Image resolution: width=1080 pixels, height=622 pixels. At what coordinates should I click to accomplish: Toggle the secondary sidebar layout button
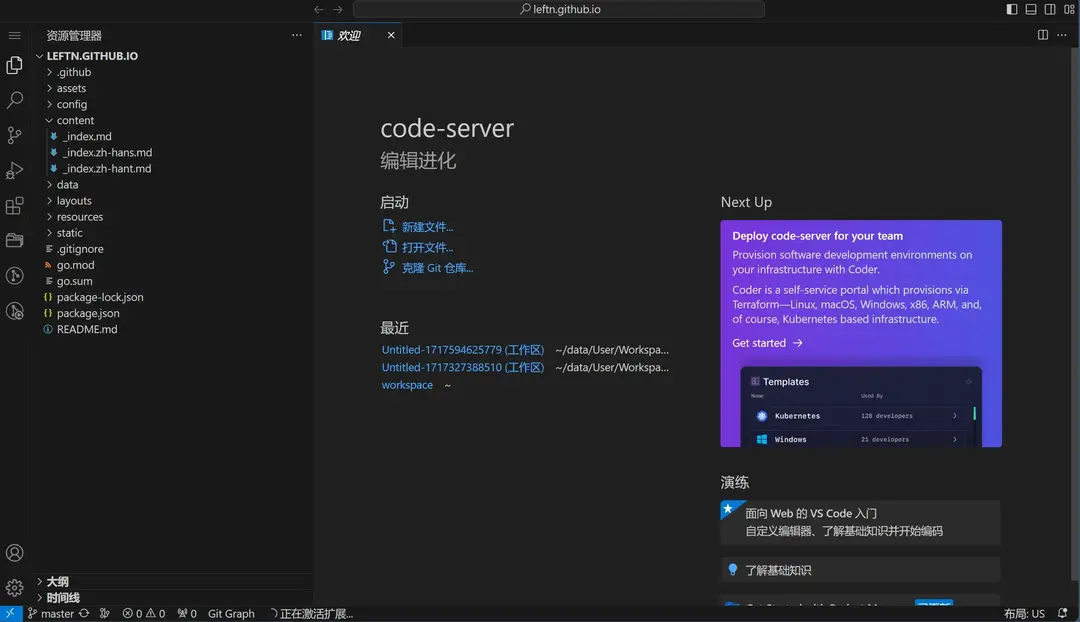[1050, 9]
